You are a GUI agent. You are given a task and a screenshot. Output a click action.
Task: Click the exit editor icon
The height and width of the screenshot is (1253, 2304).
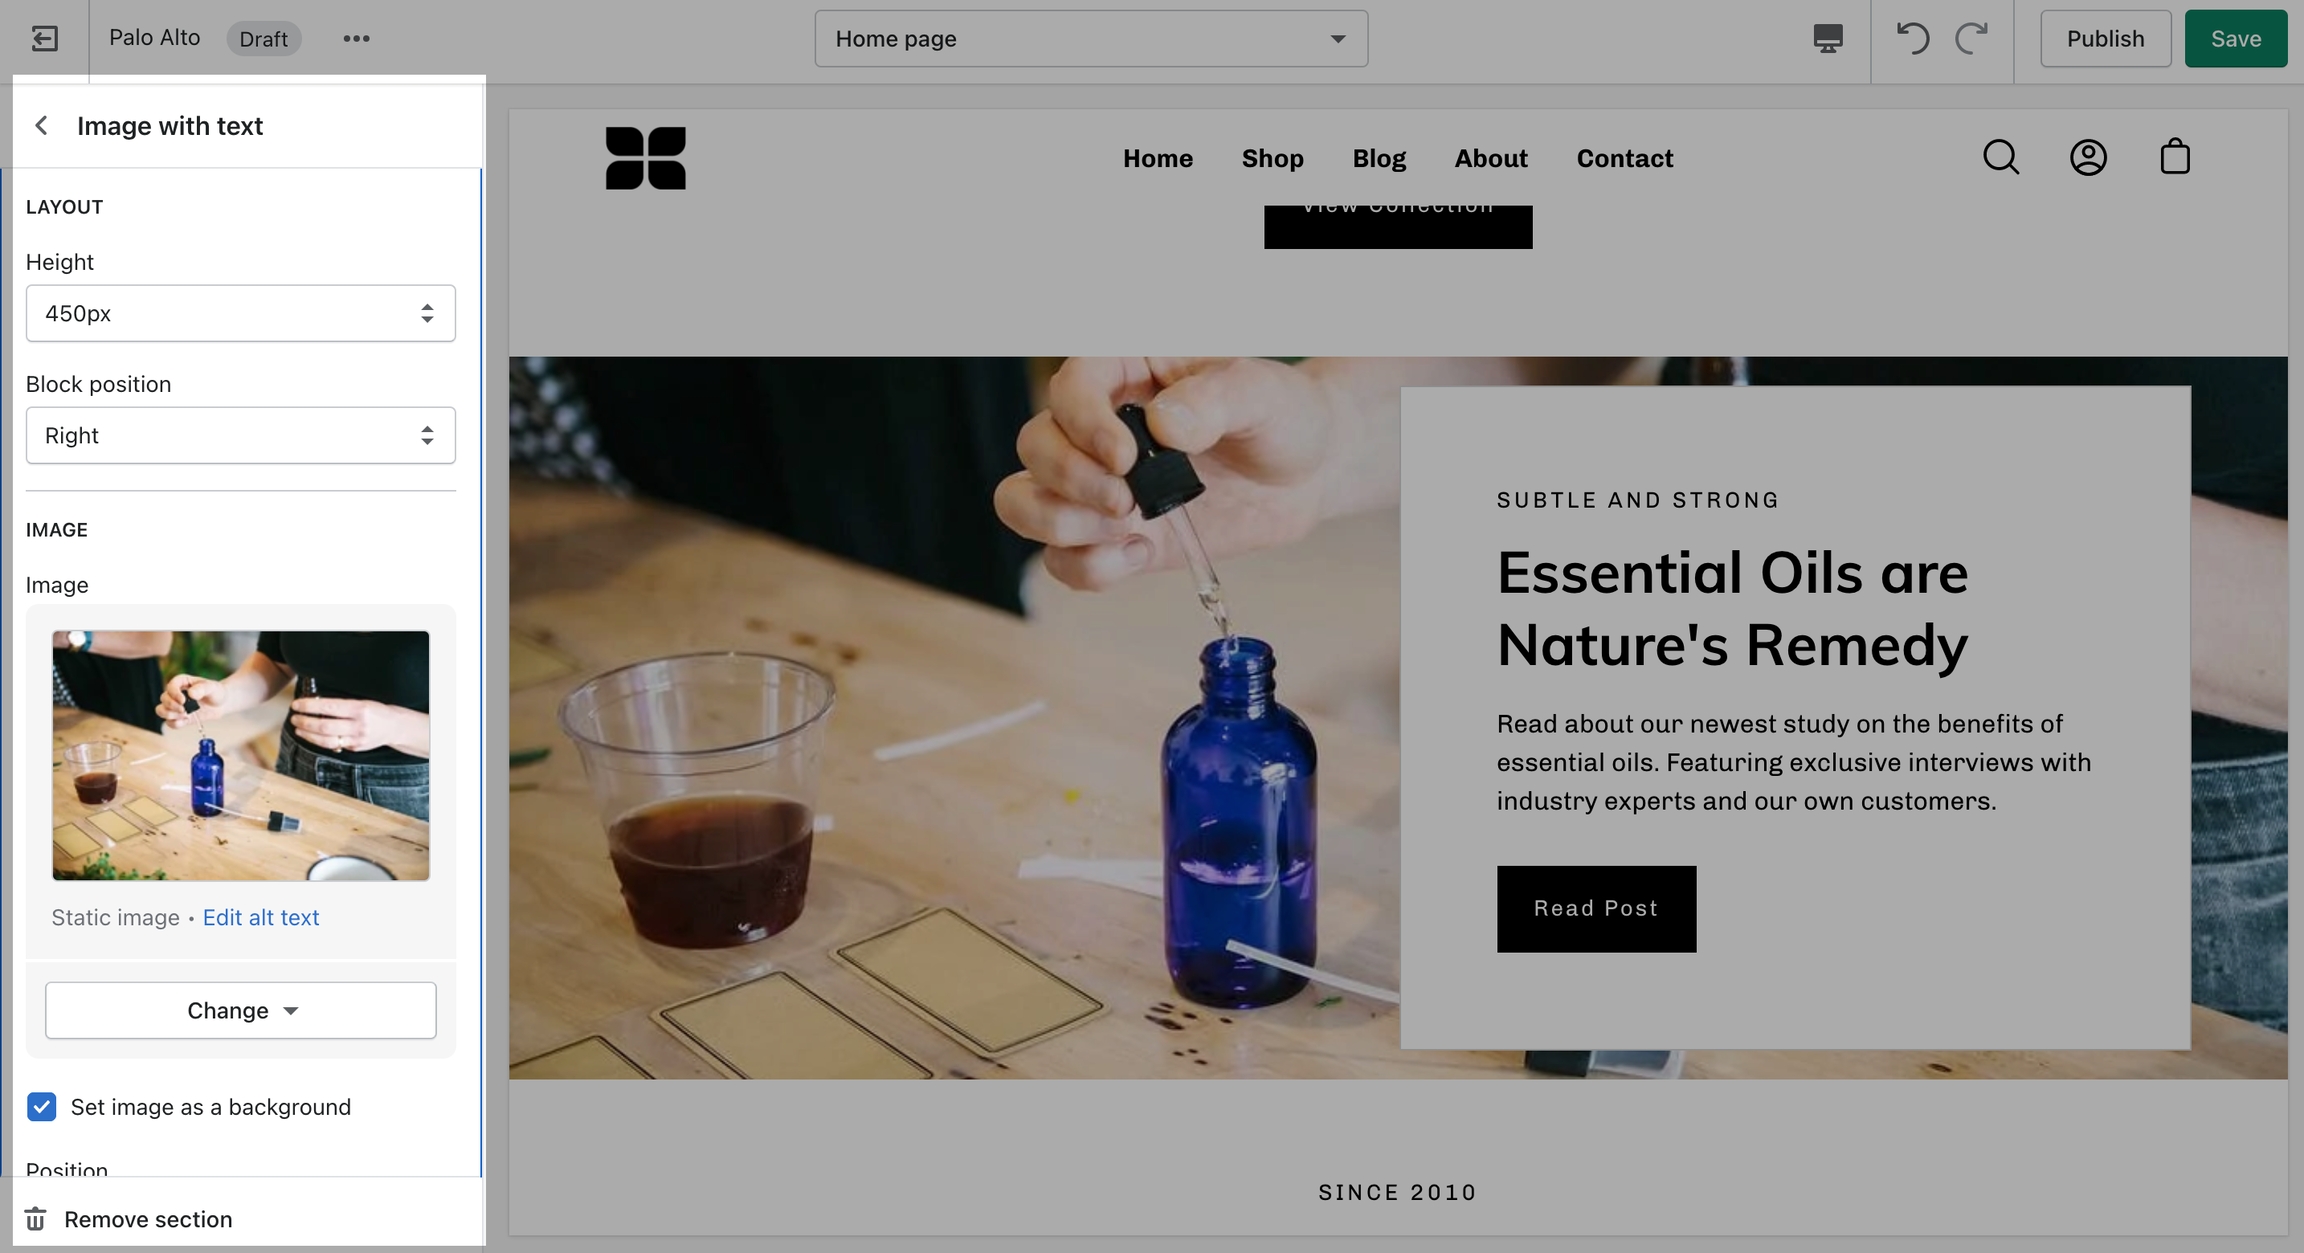coord(44,39)
